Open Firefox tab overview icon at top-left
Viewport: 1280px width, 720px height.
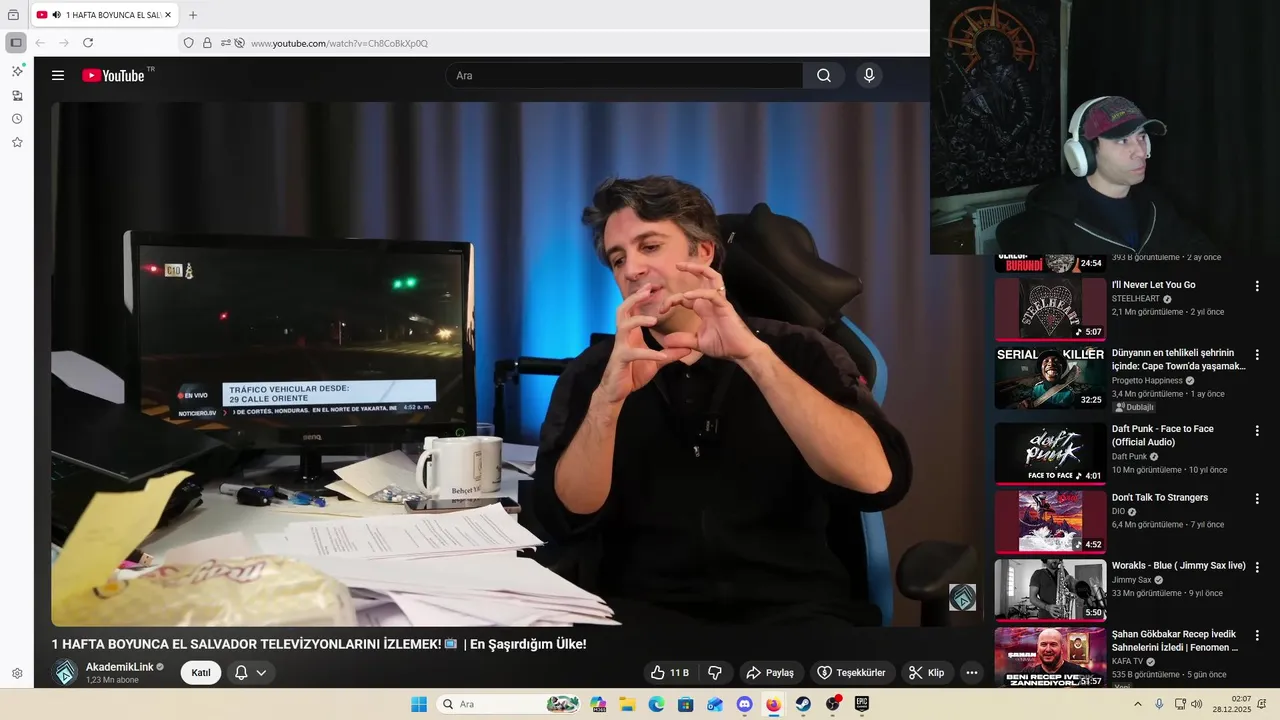pos(13,15)
